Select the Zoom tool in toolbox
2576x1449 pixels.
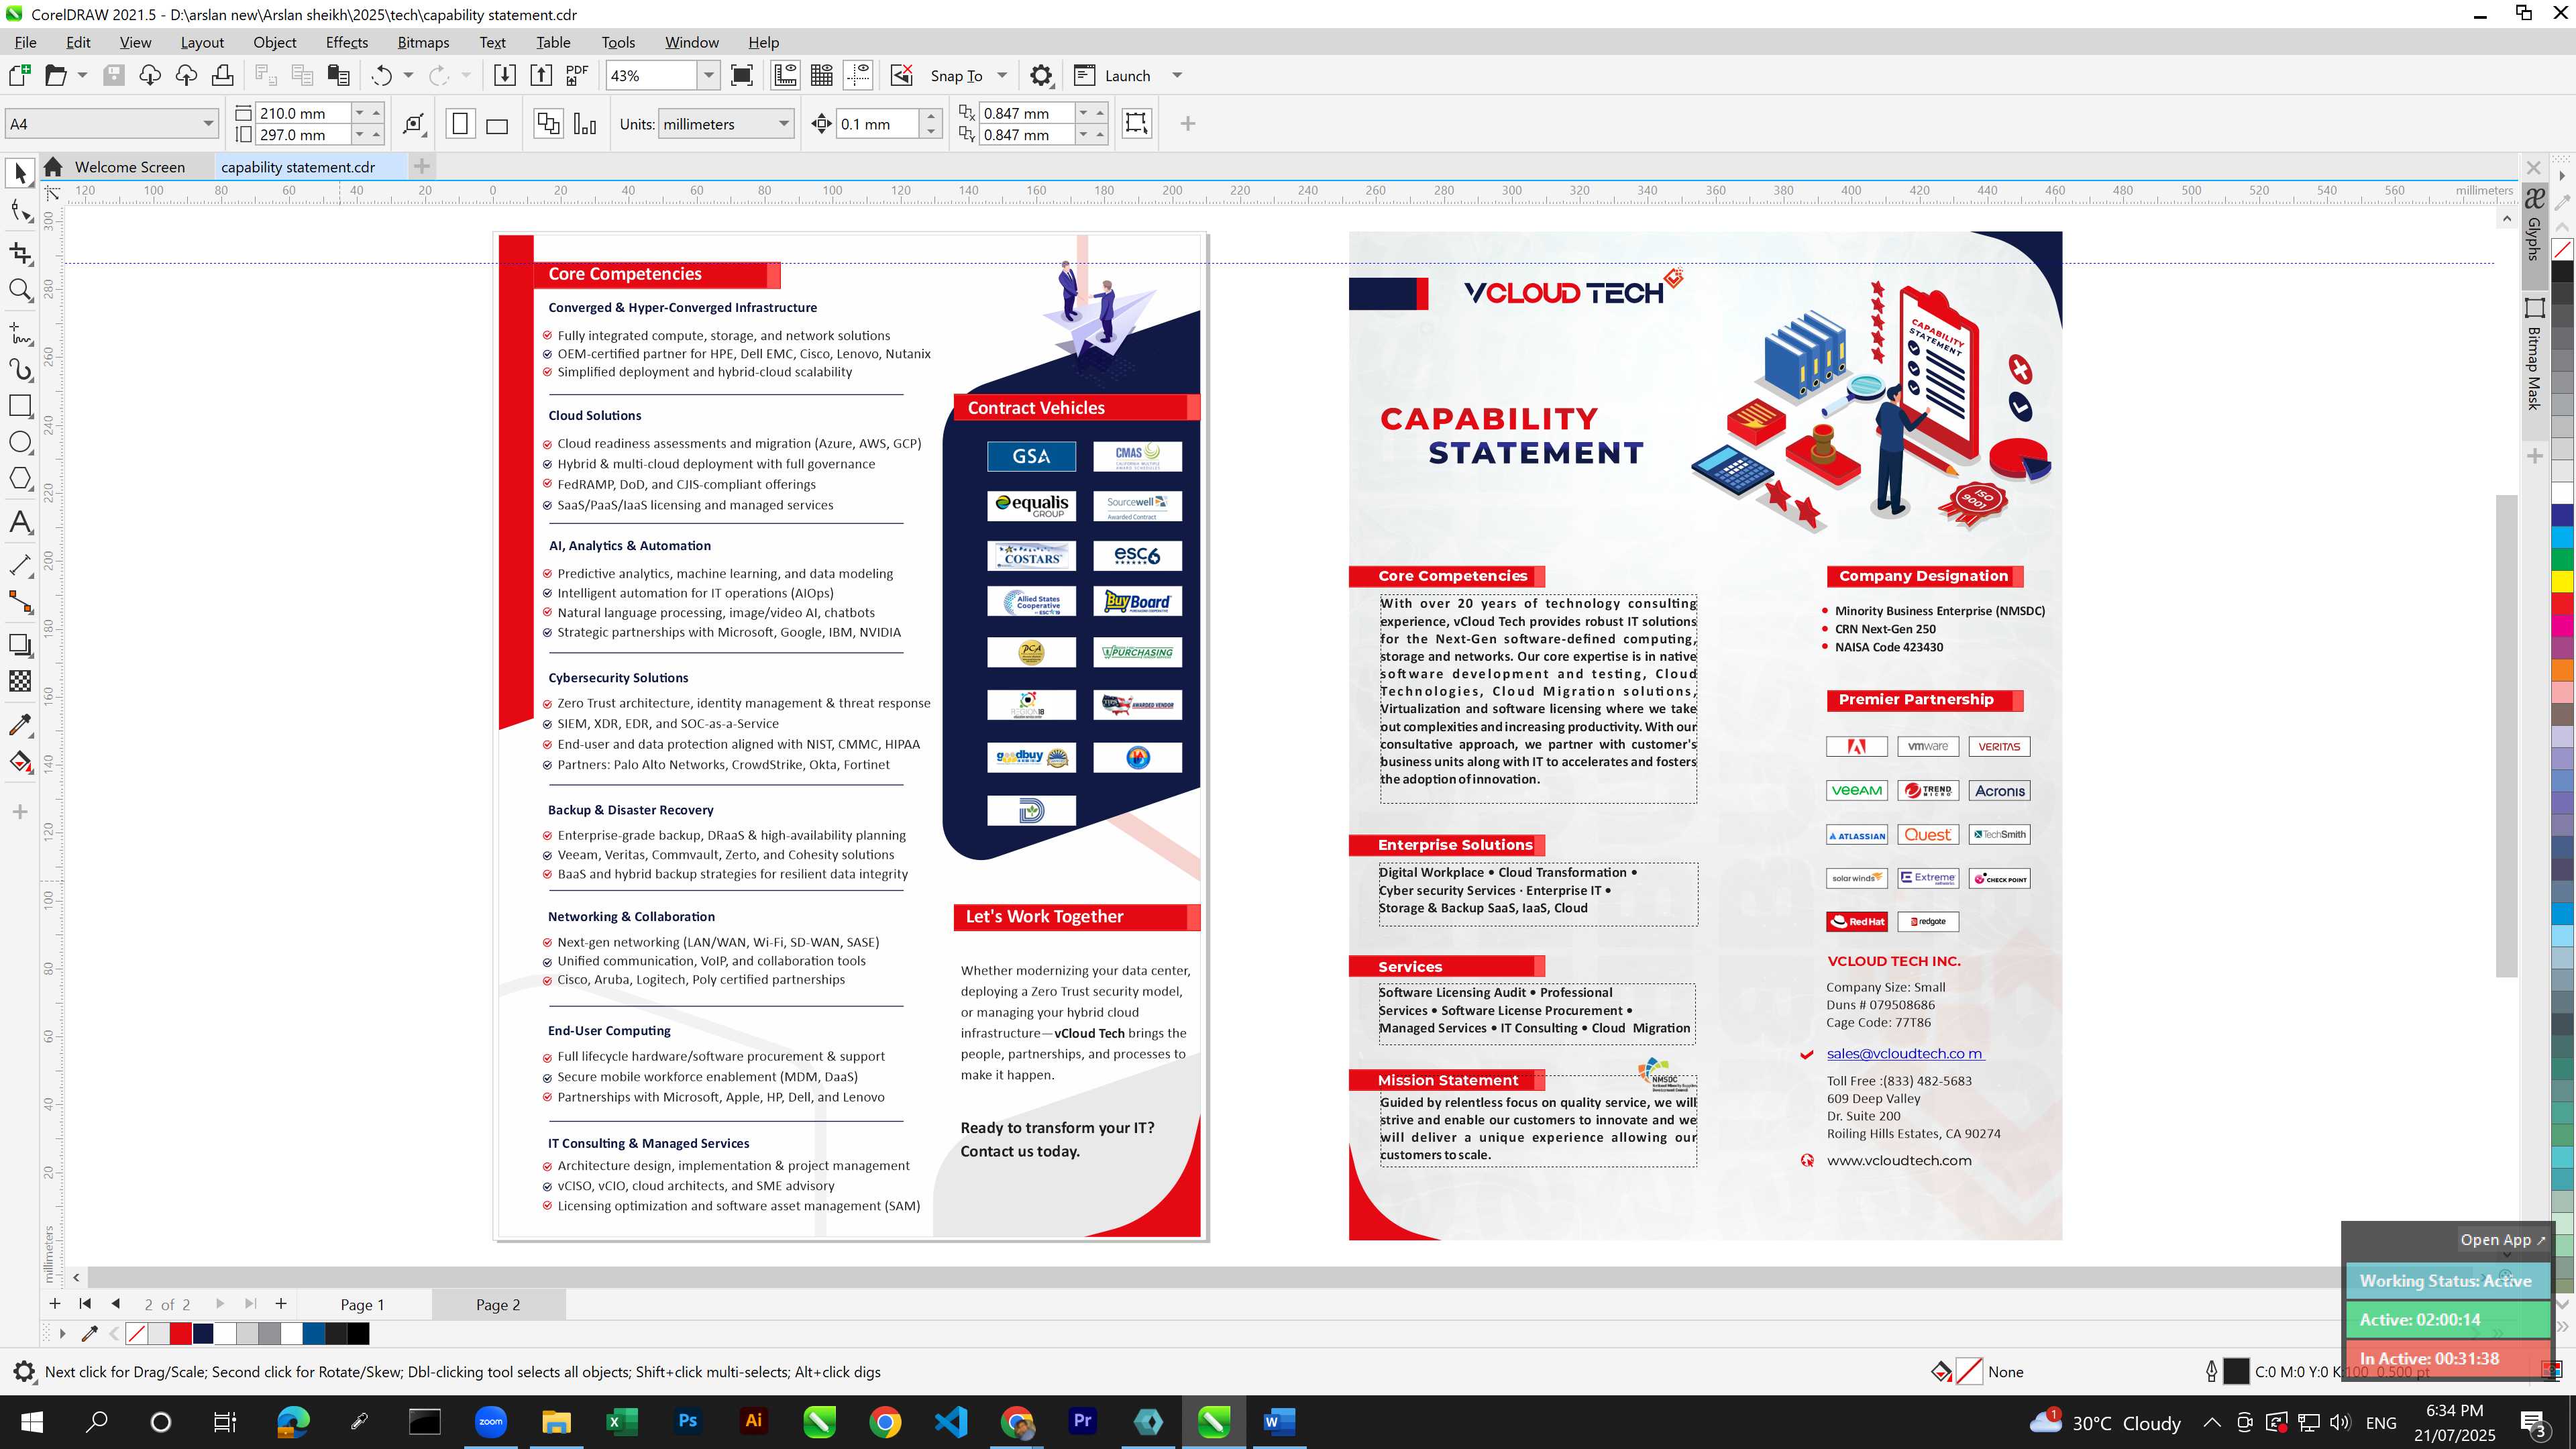[x=20, y=291]
